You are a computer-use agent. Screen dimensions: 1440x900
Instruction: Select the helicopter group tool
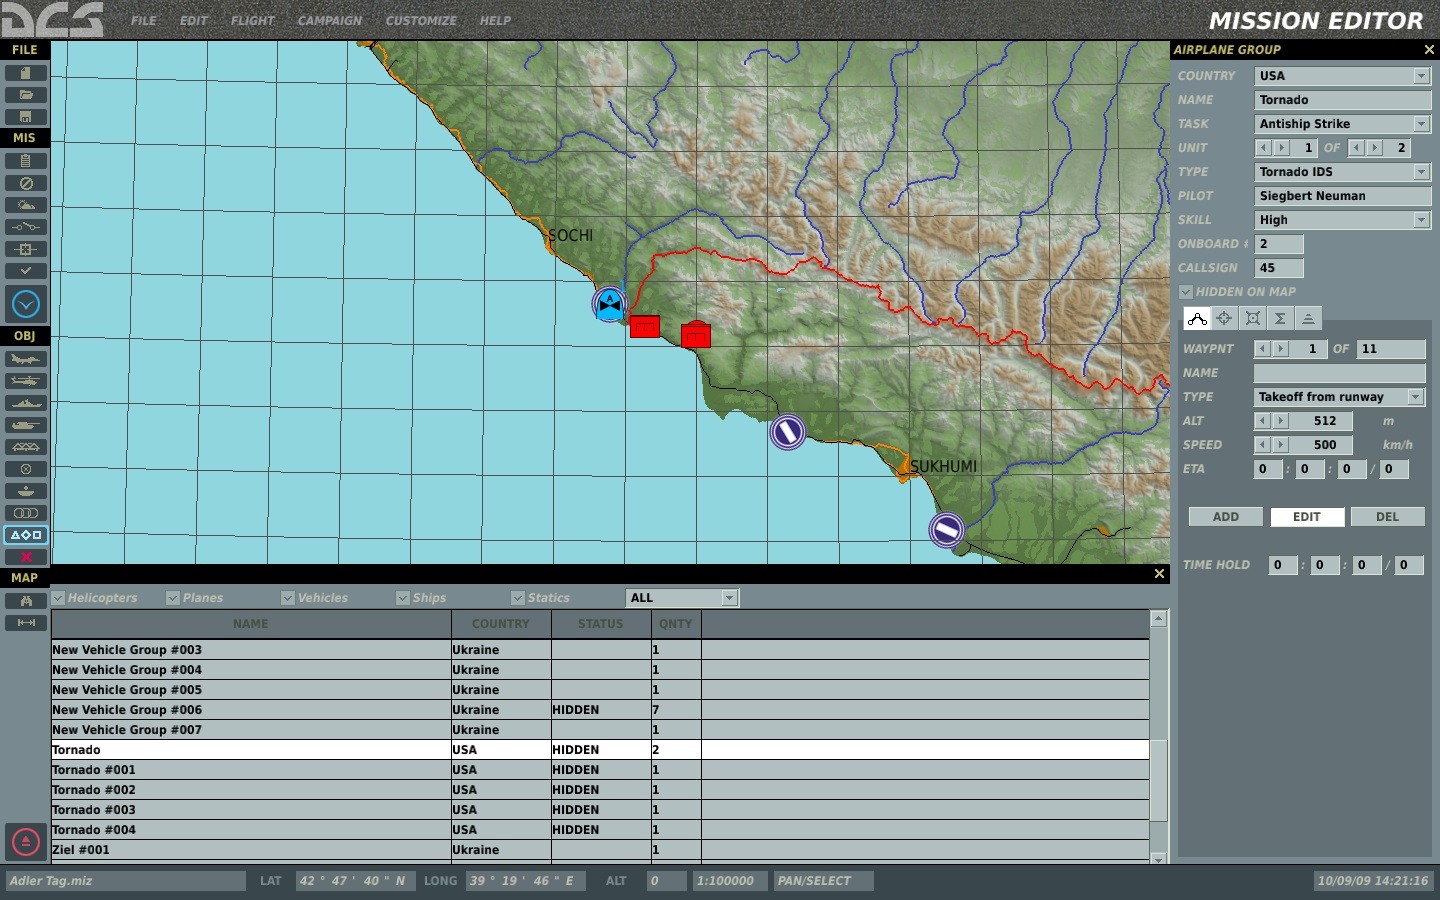pyautogui.click(x=26, y=381)
